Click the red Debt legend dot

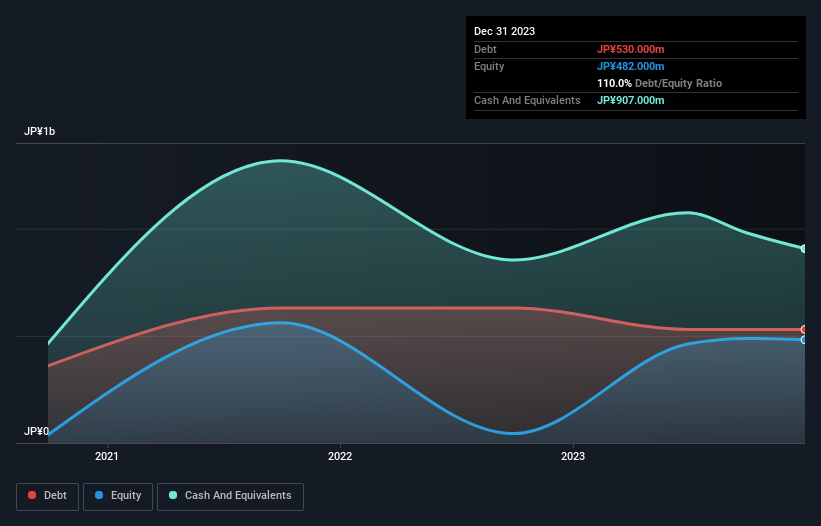tap(32, 495)
